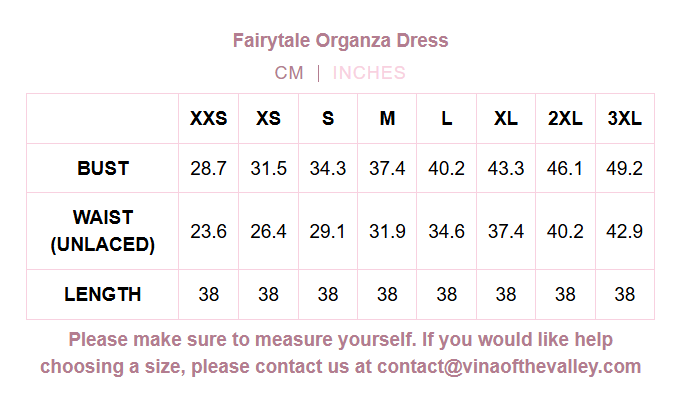Click the M size column header
Screen dimensions: 679x414
[x=387, y=119]
